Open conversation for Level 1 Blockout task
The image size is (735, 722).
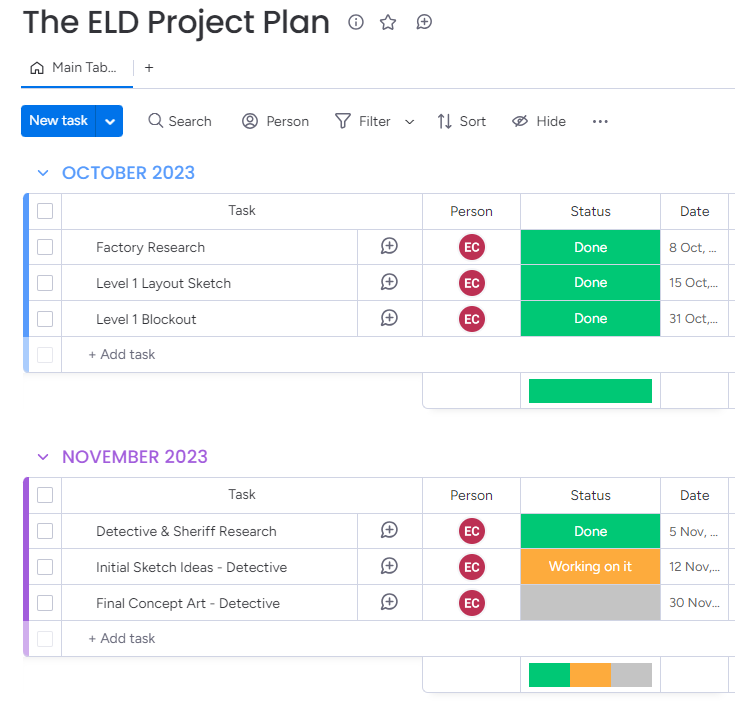[x=390, y=319]
